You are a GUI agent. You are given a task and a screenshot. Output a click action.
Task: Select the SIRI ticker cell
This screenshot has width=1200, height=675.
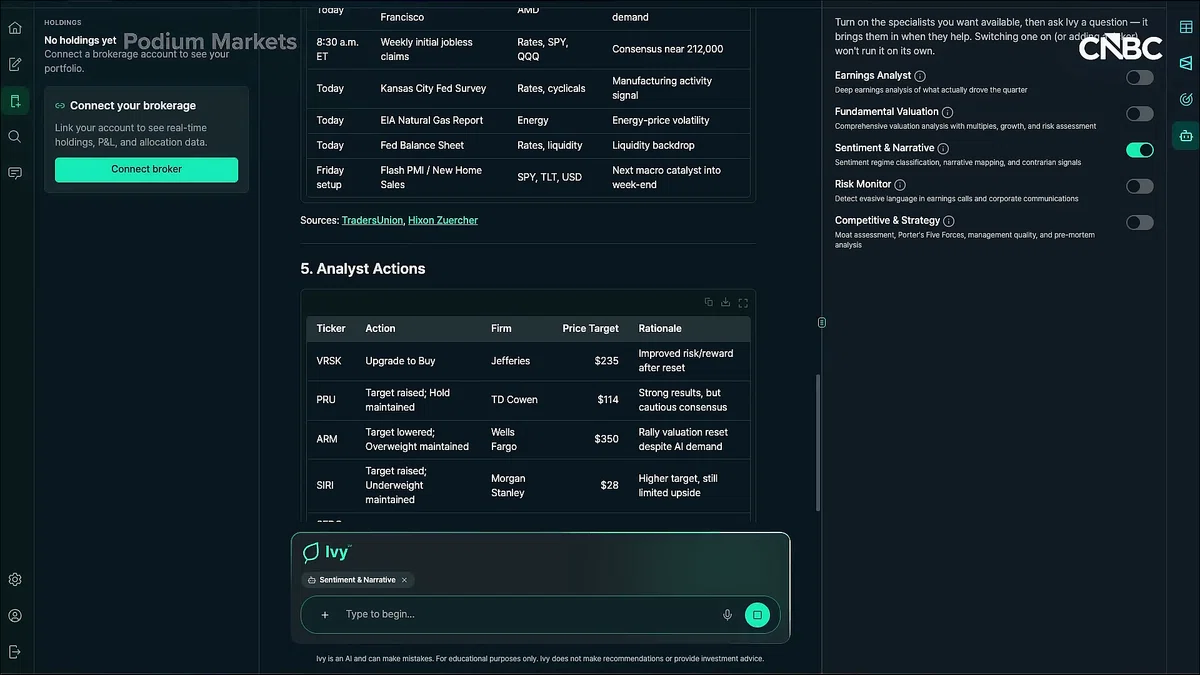(325, 485)
